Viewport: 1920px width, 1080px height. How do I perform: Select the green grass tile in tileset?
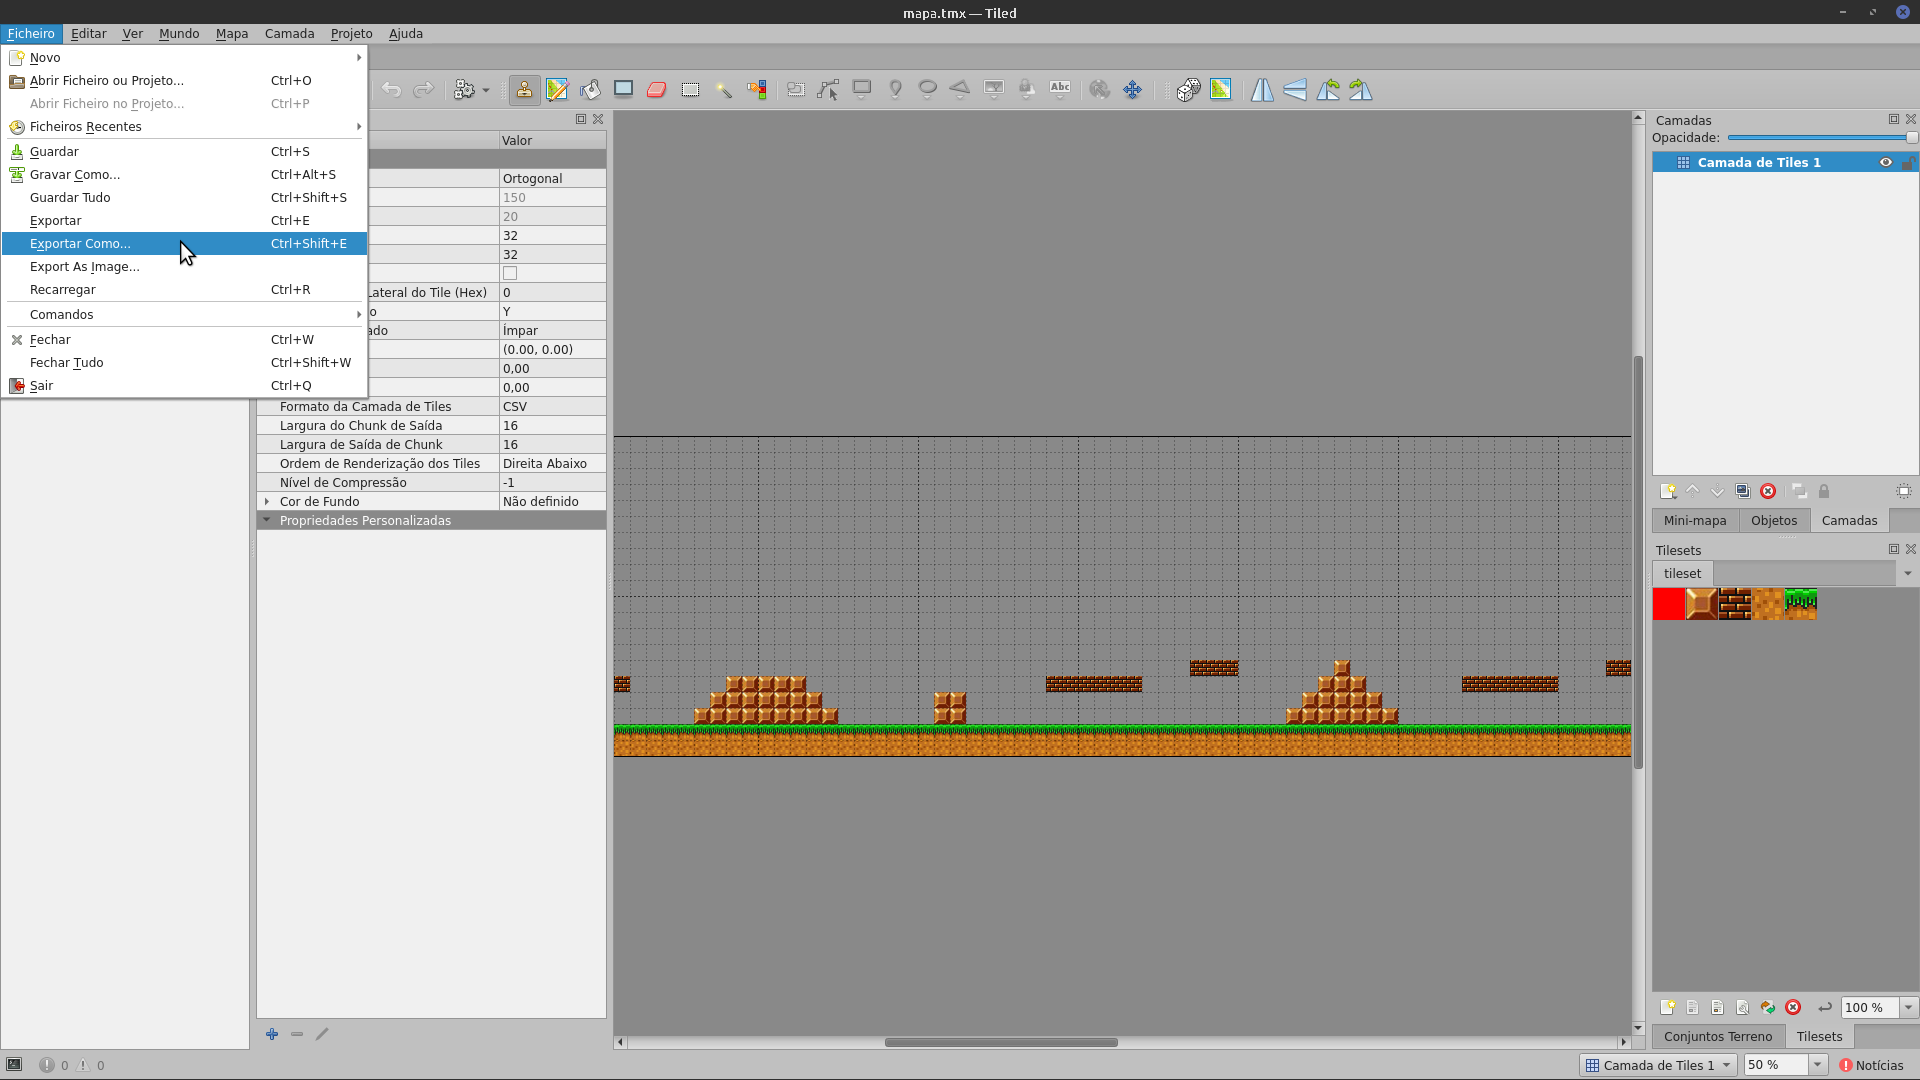click(1801, 604)
